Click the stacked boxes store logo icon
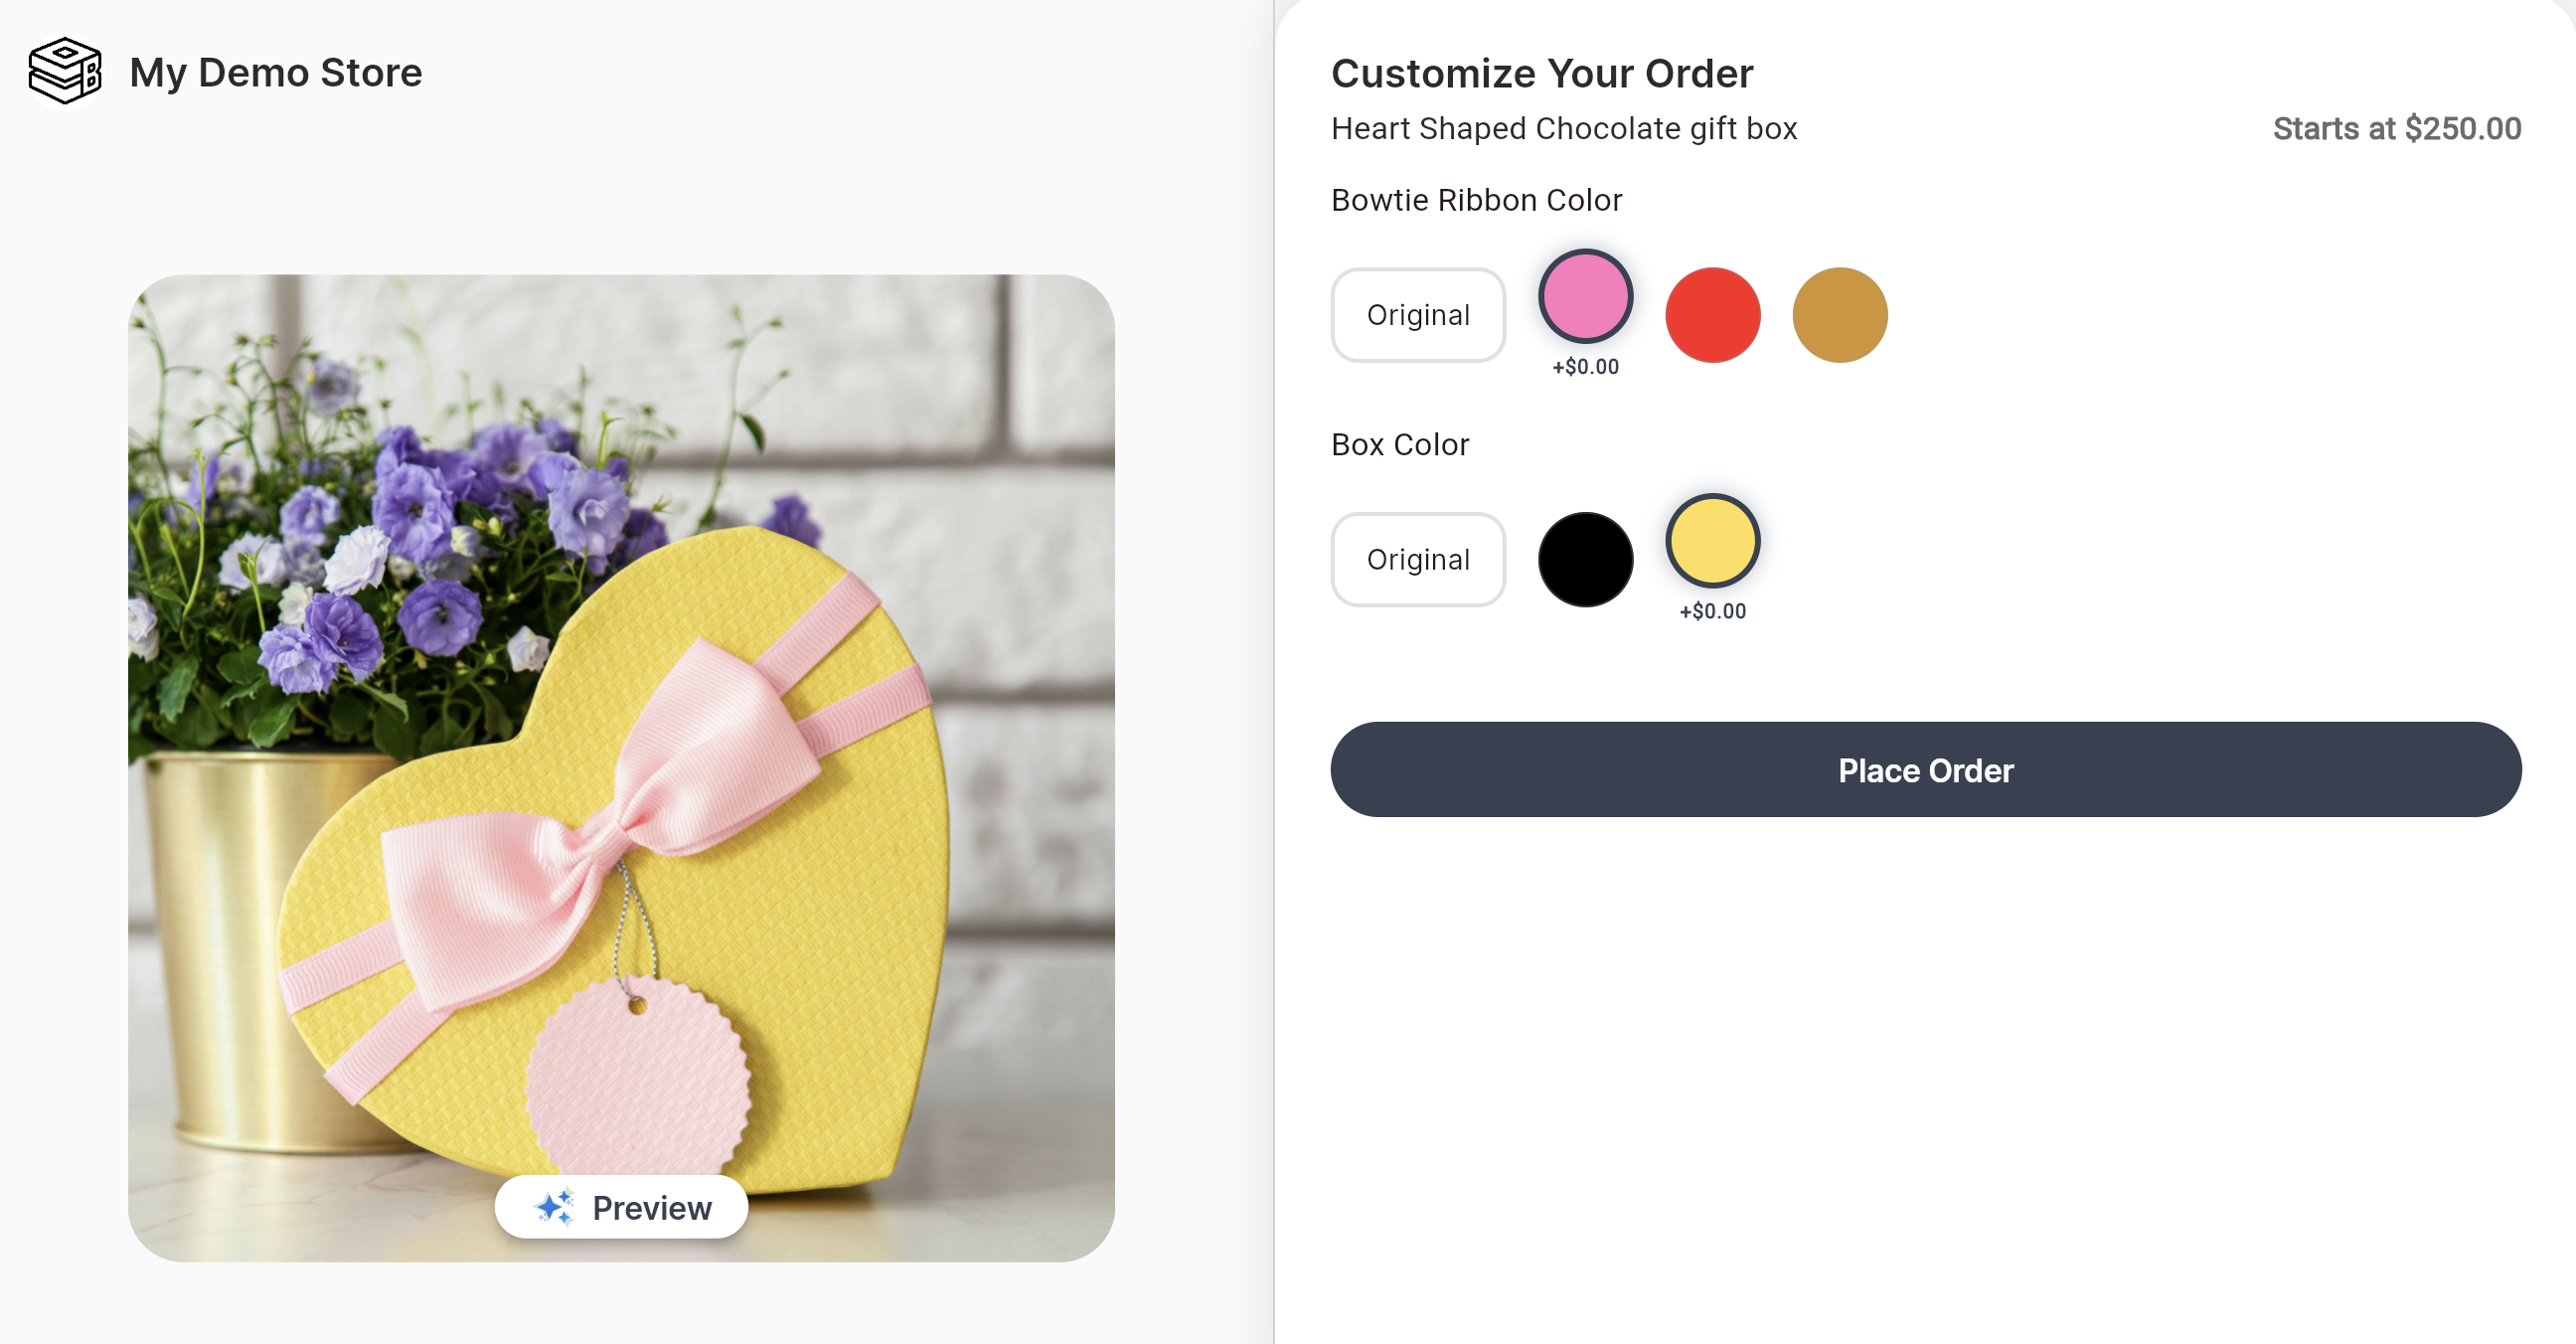The image size is (2576, 1344). pos(65,71)
